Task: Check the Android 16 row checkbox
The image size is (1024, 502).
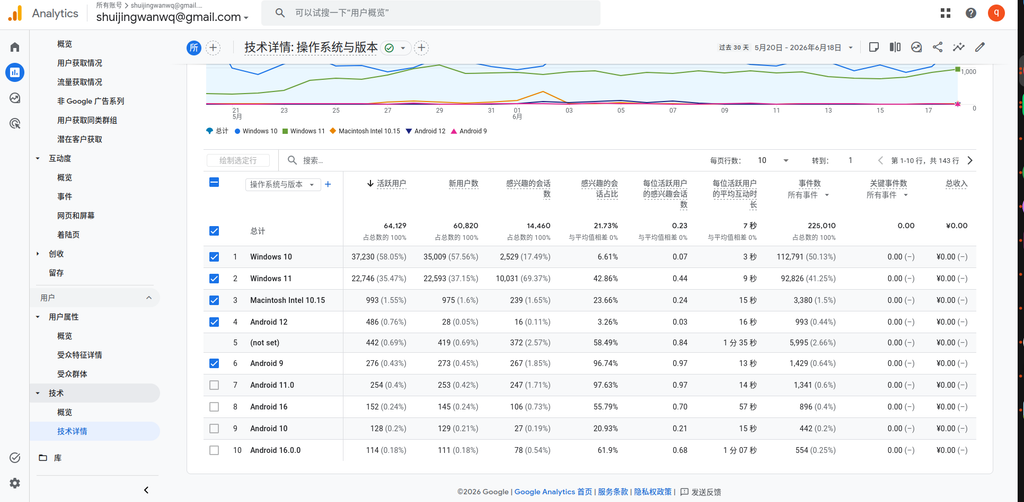Action: tap(214, 407)
